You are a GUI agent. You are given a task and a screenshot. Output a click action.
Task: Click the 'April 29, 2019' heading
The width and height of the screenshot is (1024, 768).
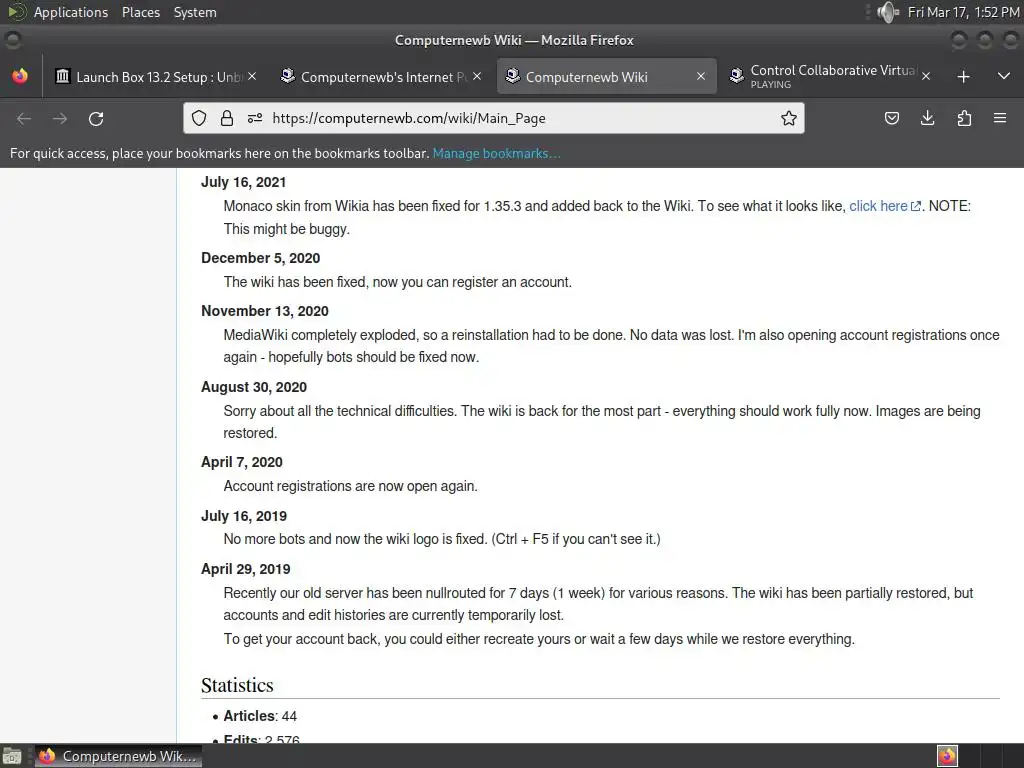tap(246, 569)
